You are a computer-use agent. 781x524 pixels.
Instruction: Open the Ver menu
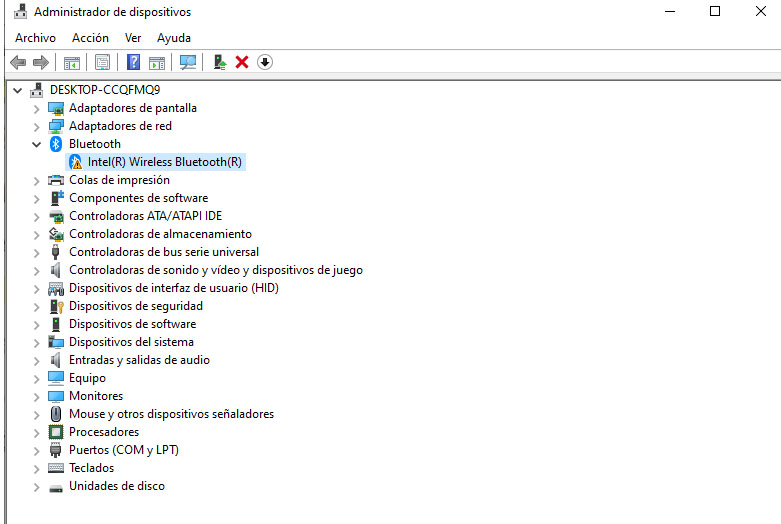click(x=133, y=38)
